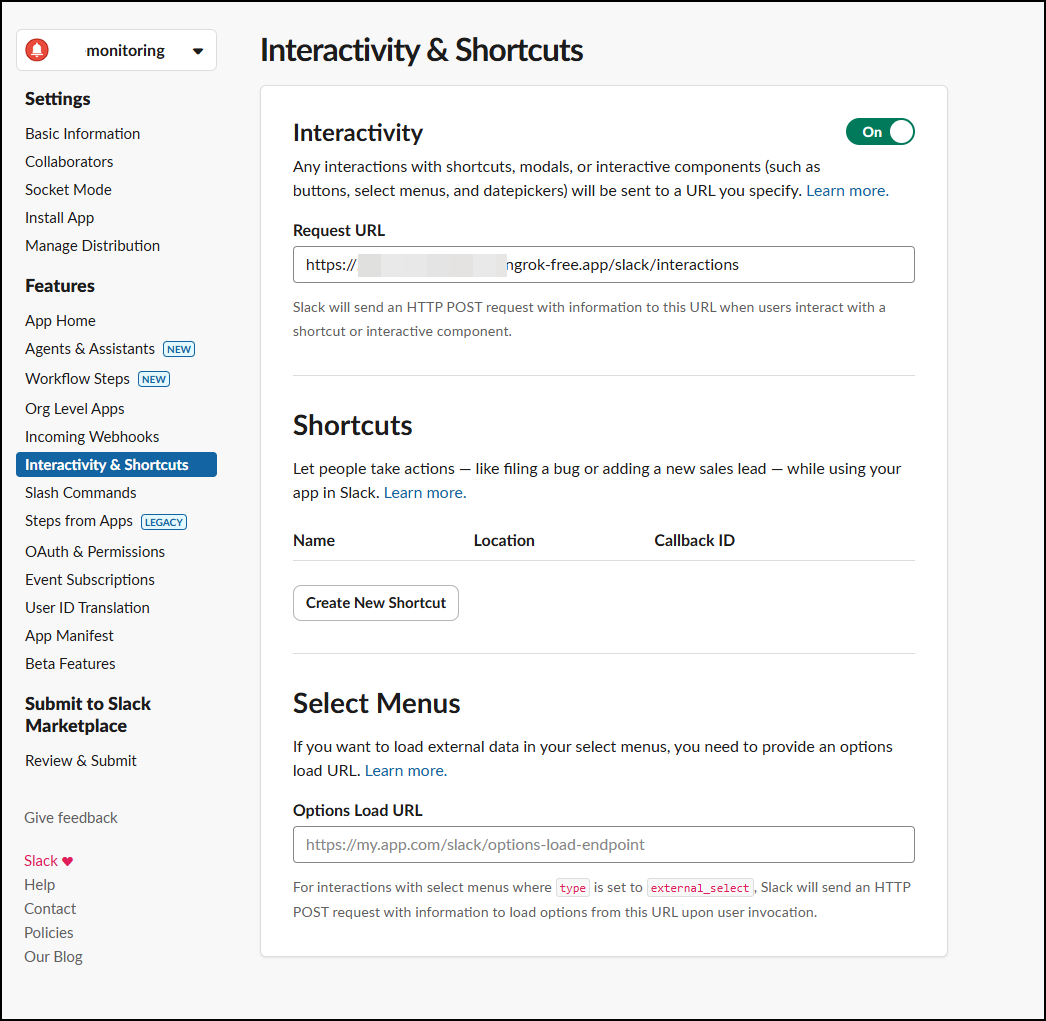Open Review & Submit page

(x=81, y=761)
